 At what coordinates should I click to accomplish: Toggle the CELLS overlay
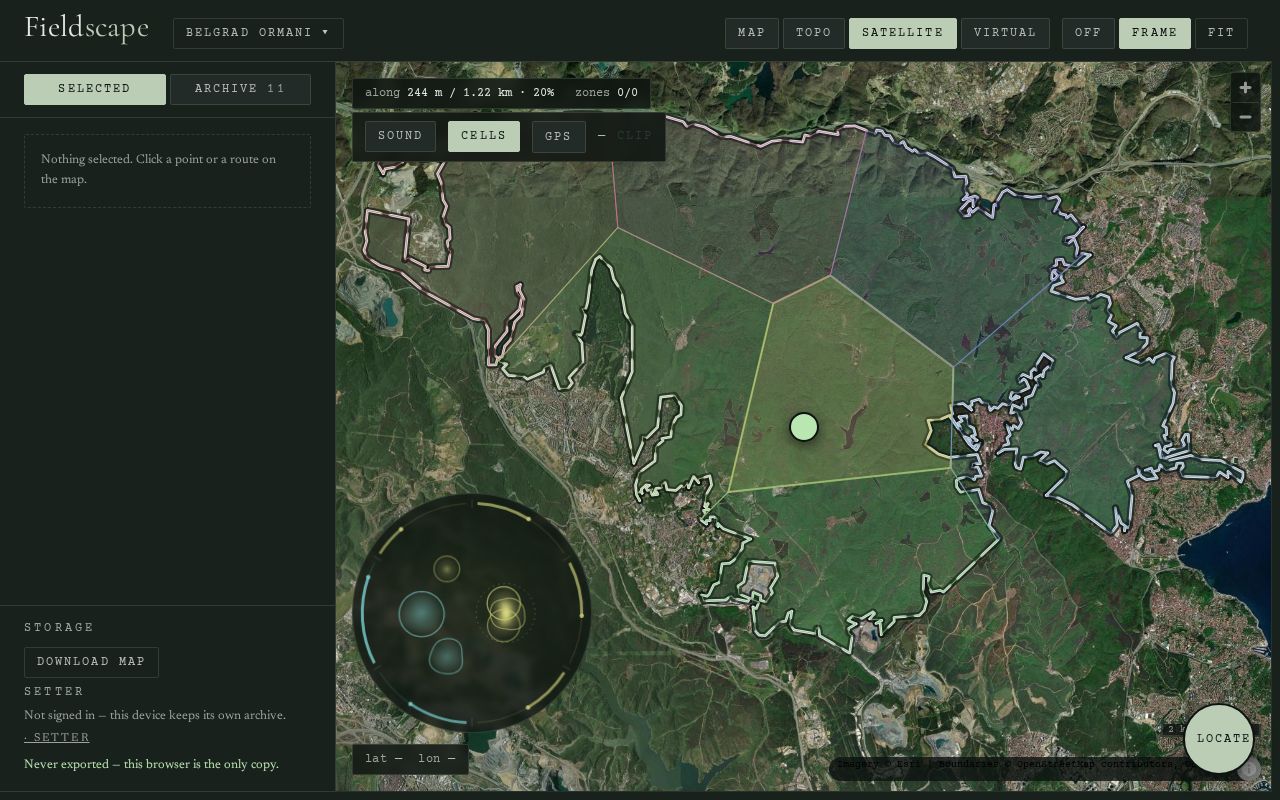point(484,136)
